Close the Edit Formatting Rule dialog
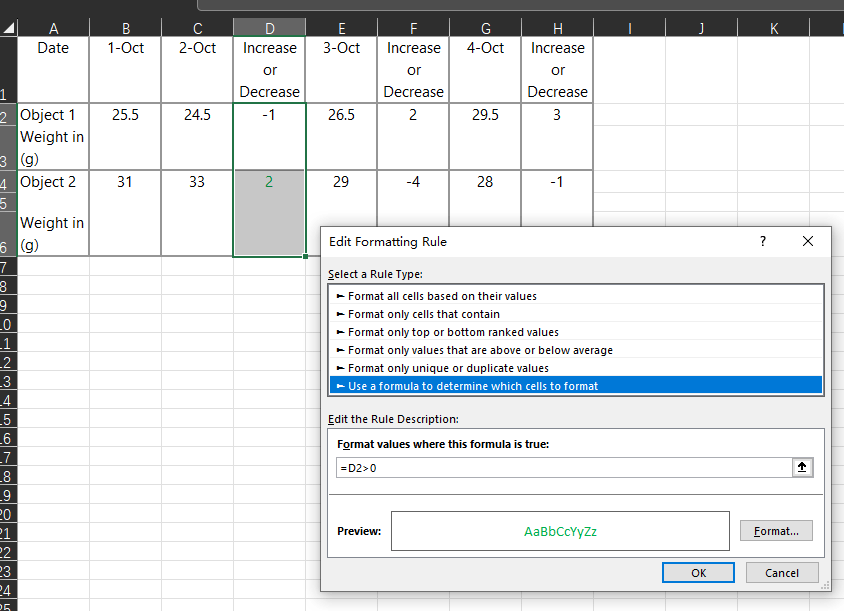Viewport: 844px width, 611px height. pos(808,241)
